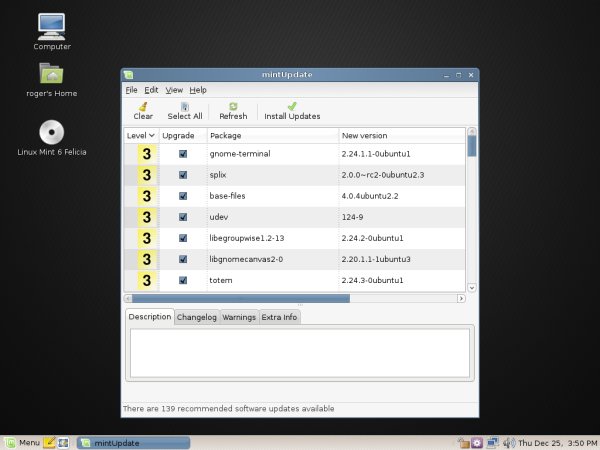Screen dimensions: 600x450
Task: Click the horizontal scrollbar thumb
Action: point(241,298)
